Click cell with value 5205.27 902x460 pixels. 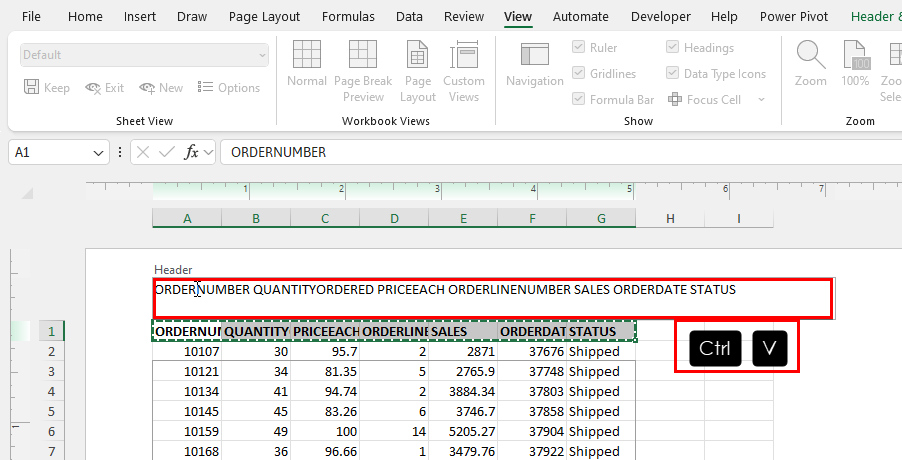pos(463,432)
